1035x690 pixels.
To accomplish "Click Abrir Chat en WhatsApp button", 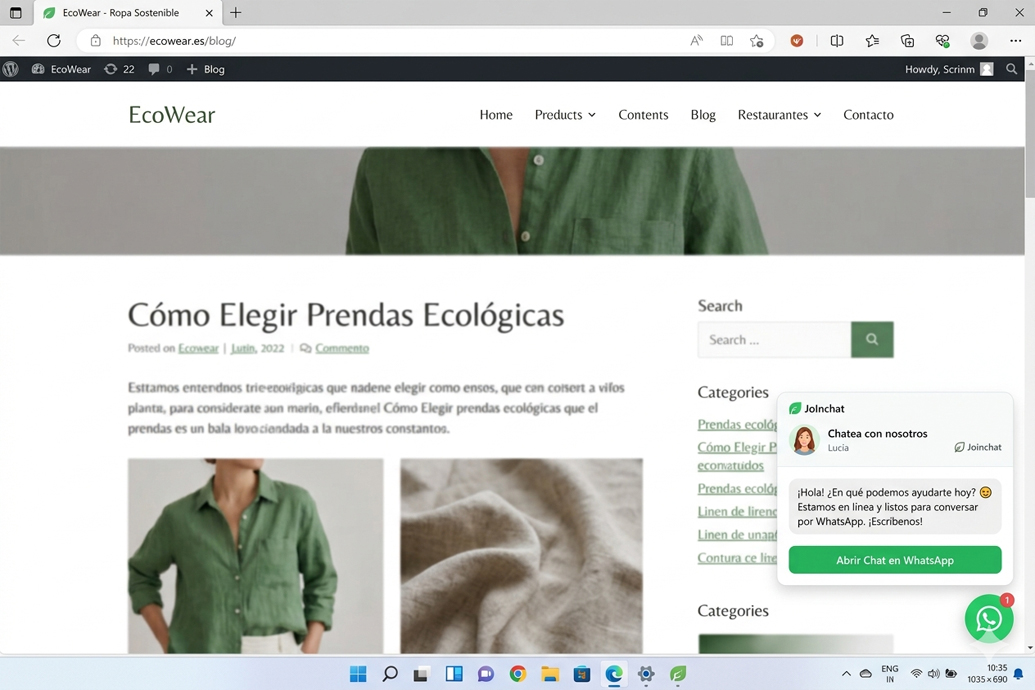I will pyautogui.click(x=894, y=560).
